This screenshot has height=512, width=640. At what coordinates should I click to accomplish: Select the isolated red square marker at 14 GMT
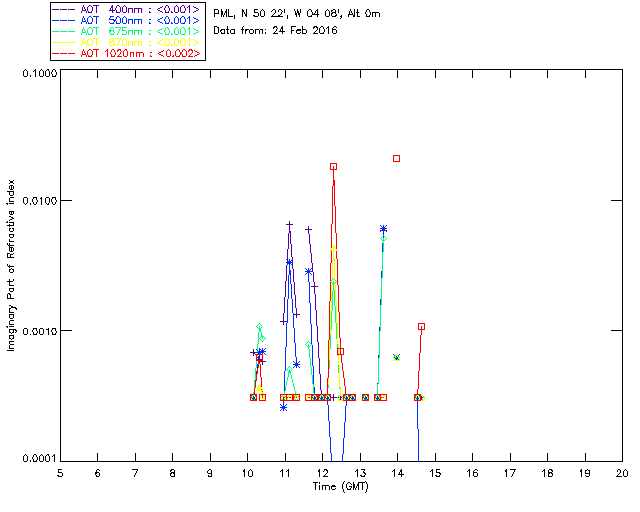pyautogui.click(x=396, y=158)
